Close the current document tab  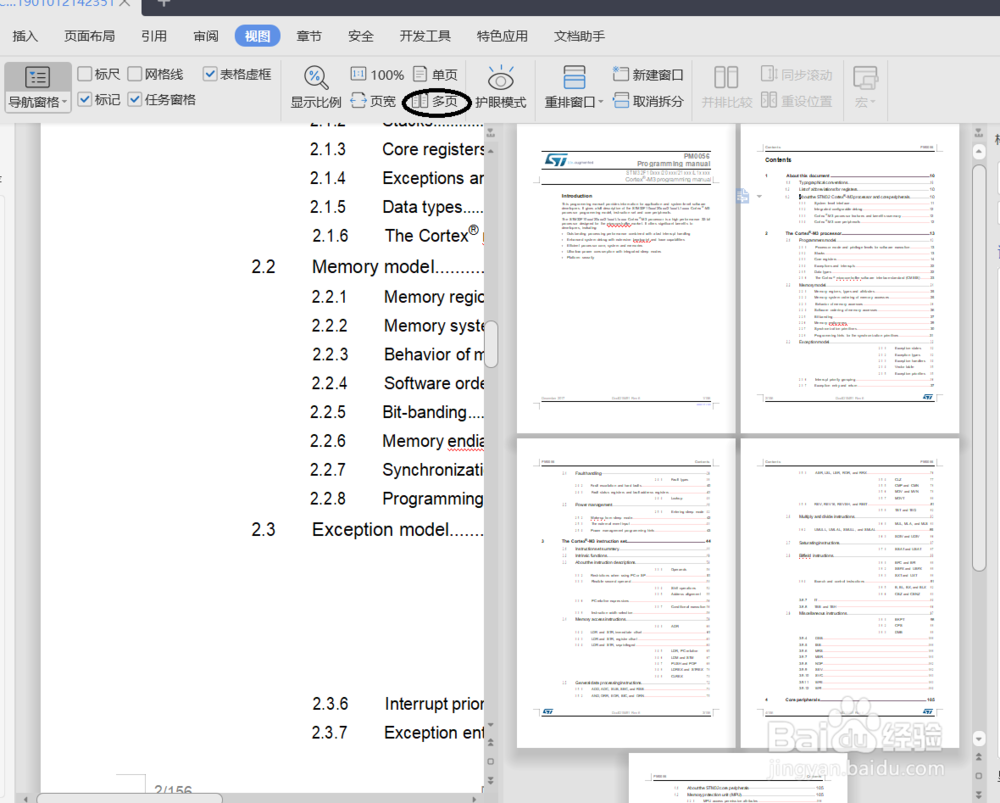pos(125,3)
